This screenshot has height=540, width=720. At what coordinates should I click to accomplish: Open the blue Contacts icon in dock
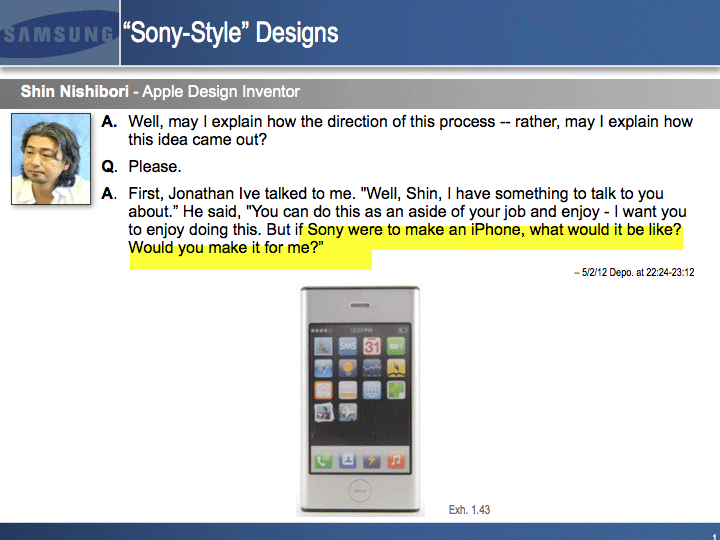tap(348, 461)
